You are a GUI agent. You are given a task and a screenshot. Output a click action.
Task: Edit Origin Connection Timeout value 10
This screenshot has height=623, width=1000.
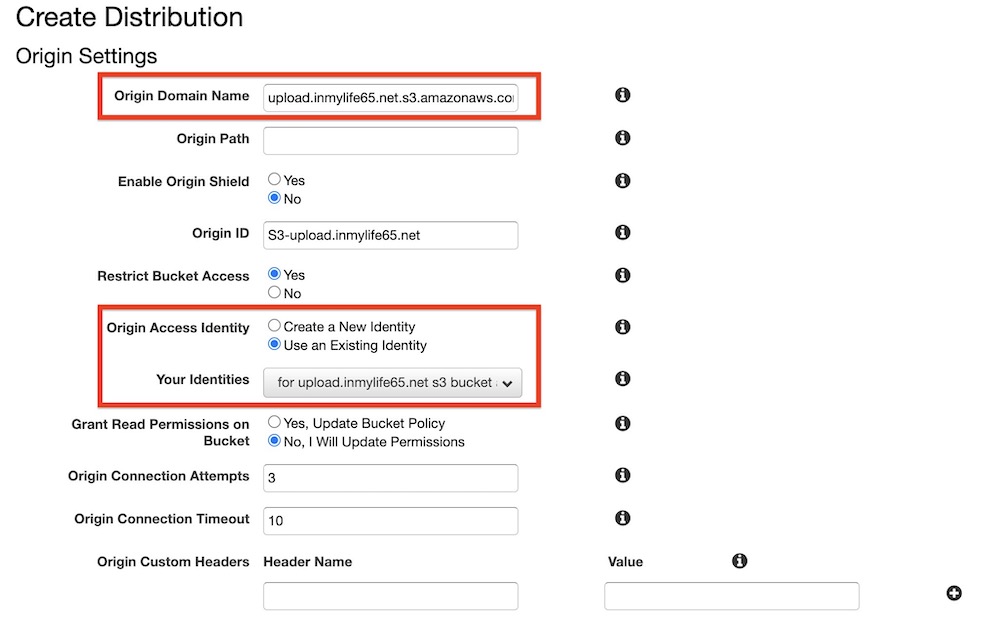pyautogui.click(x=390, y=520)
